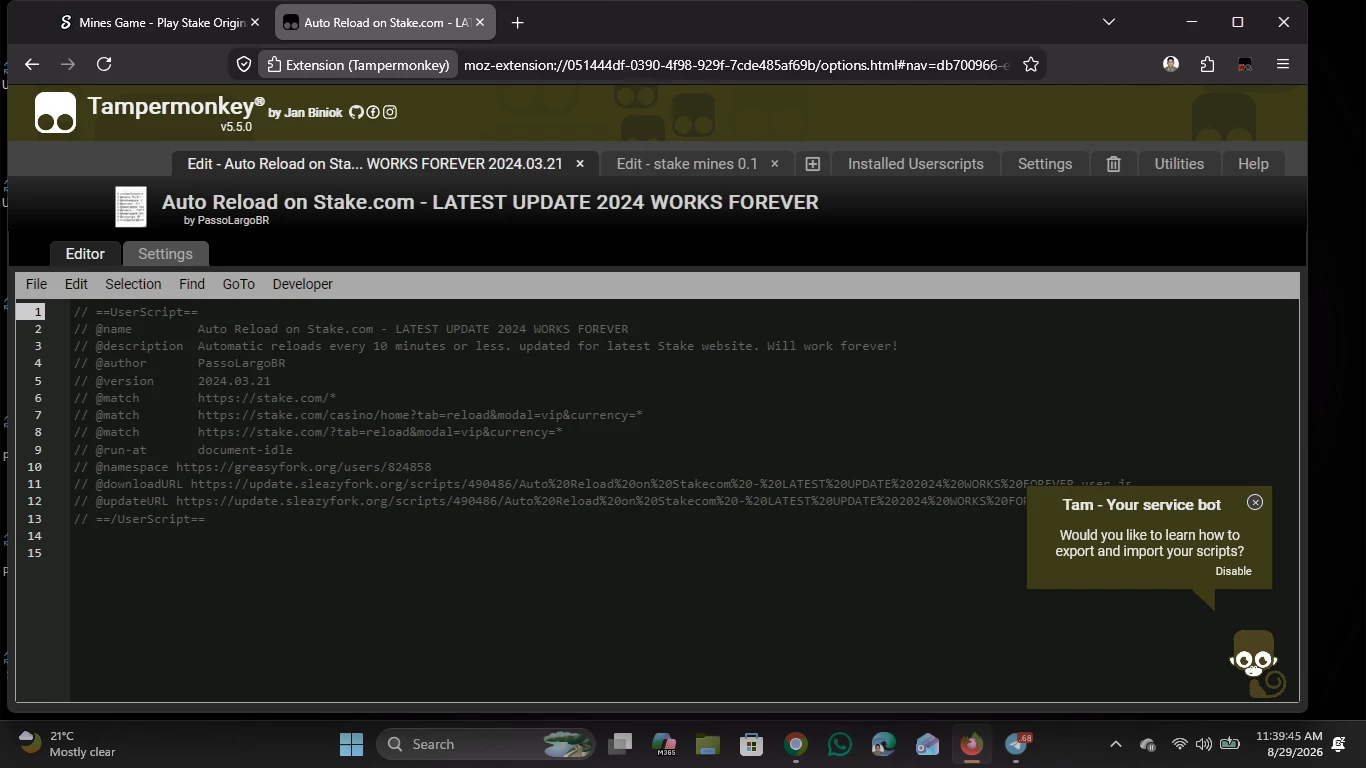Click the @namespace greasyfork line
This screenshot has height=768, width=1366.
click(x=253, y=467)
